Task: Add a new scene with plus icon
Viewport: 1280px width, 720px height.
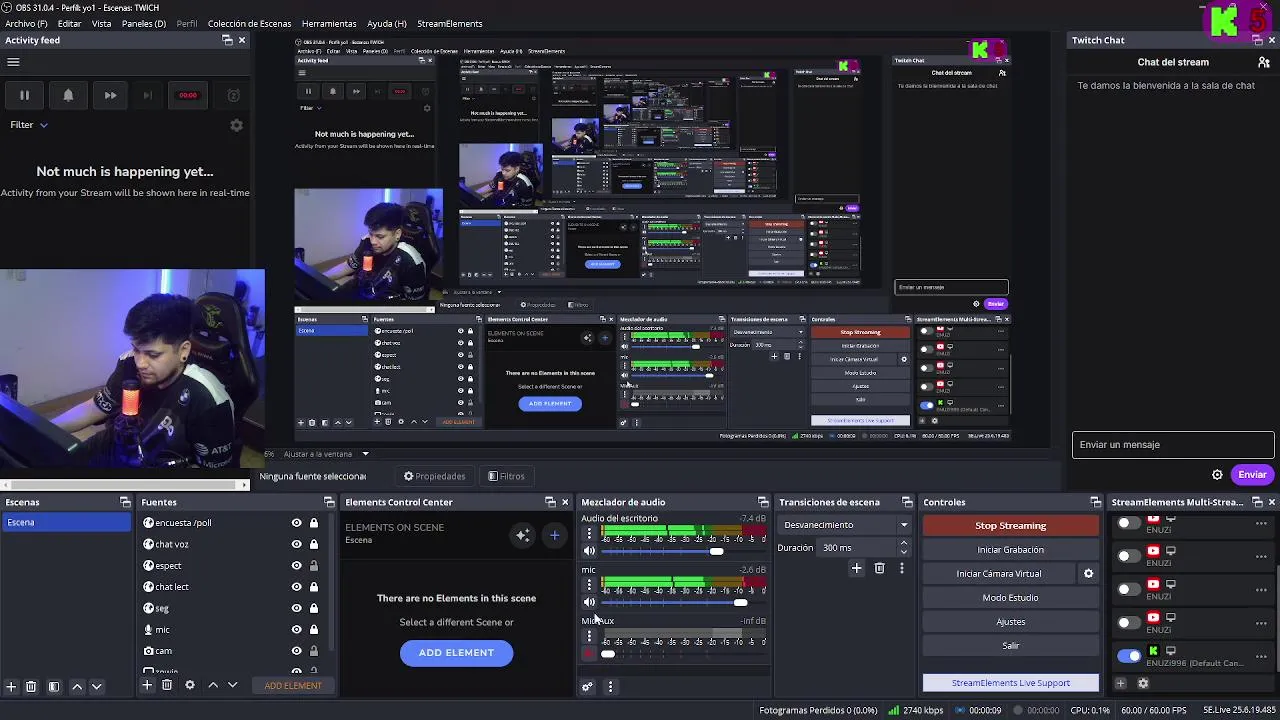Action: click(11, 686)
